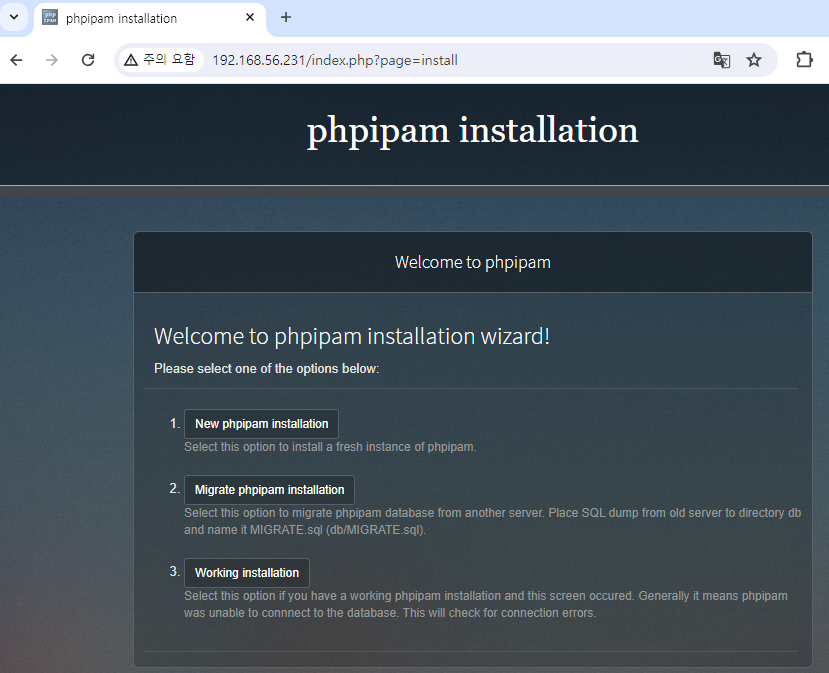
Task: Click the Welcome to phpipam header
Action: tap(473, 262)
